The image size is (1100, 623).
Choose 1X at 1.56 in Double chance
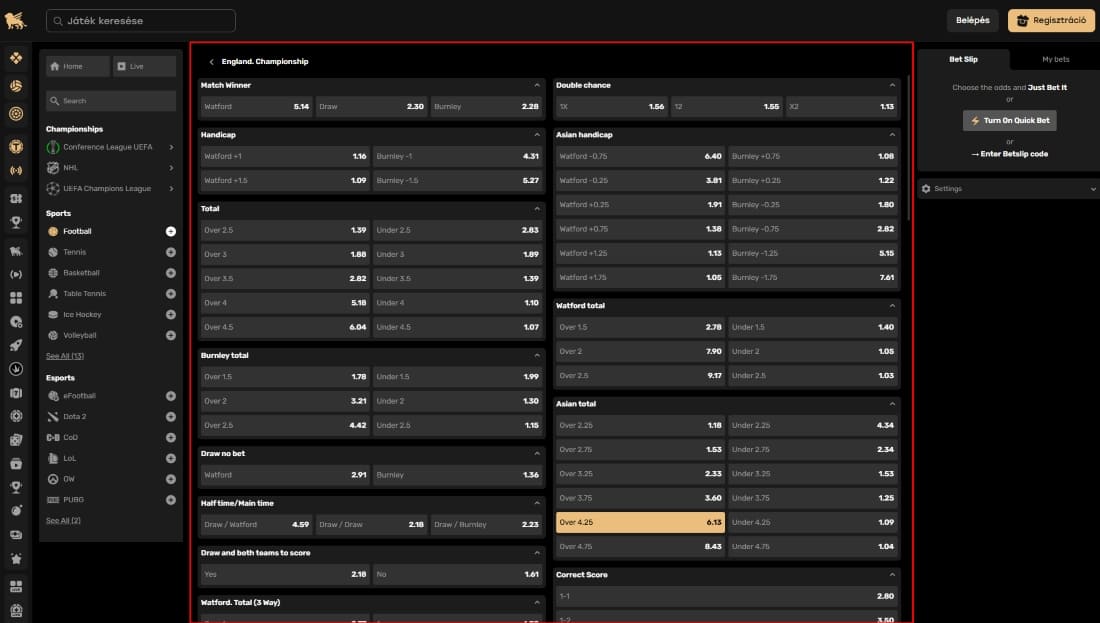tap(612, 107)
